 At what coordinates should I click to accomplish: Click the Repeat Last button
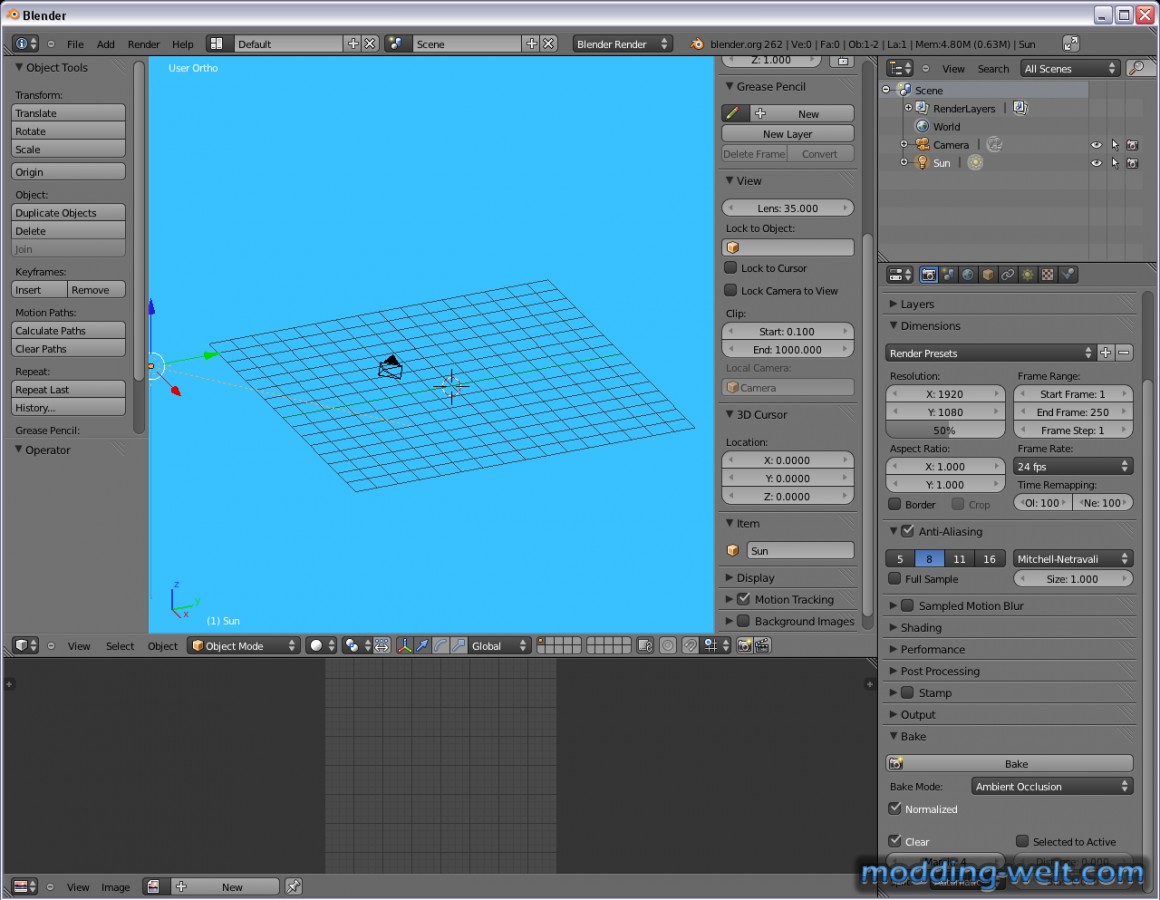[x=68, y=389]
